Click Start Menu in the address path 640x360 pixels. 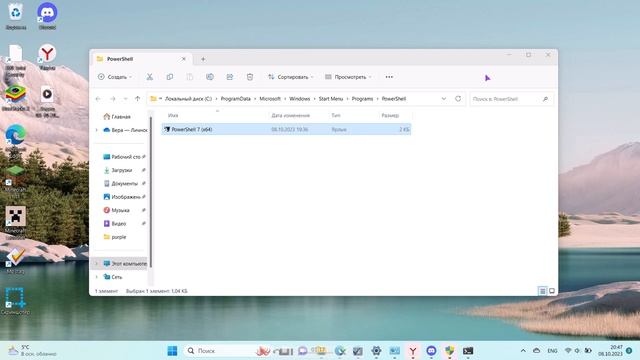click(331, 99)
